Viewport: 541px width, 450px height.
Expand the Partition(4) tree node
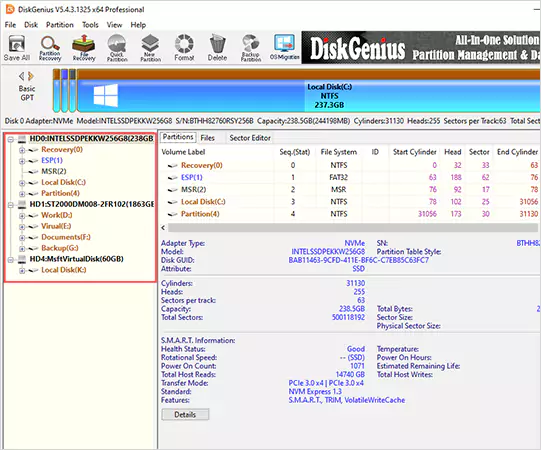coord(22,194)
